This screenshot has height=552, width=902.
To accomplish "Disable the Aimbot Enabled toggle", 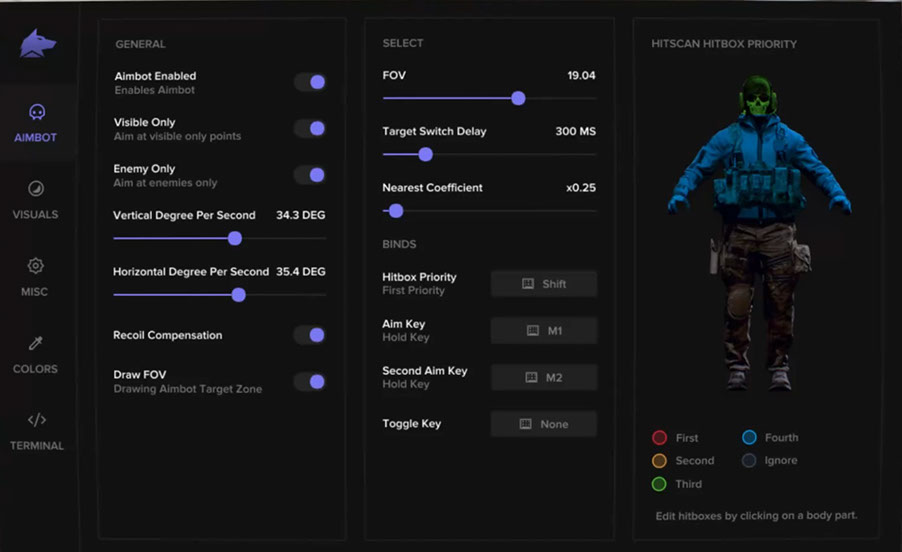I will click(x=311, y=82).
